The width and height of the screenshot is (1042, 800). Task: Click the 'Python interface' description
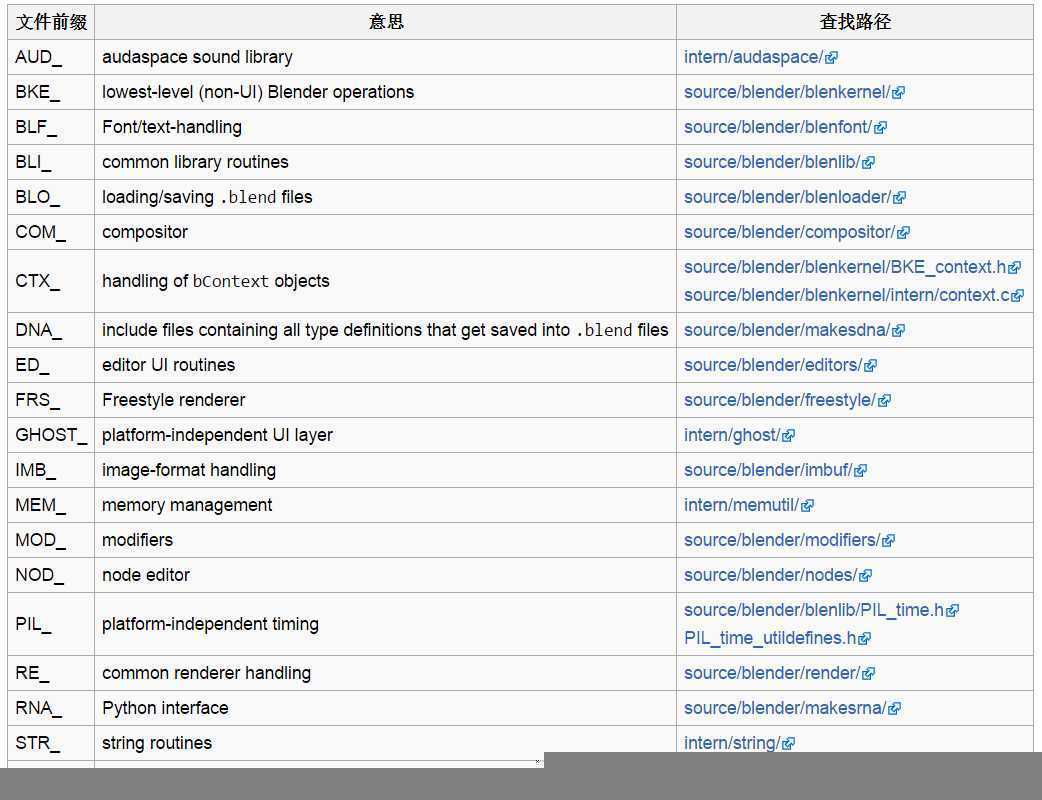[165, 708]
